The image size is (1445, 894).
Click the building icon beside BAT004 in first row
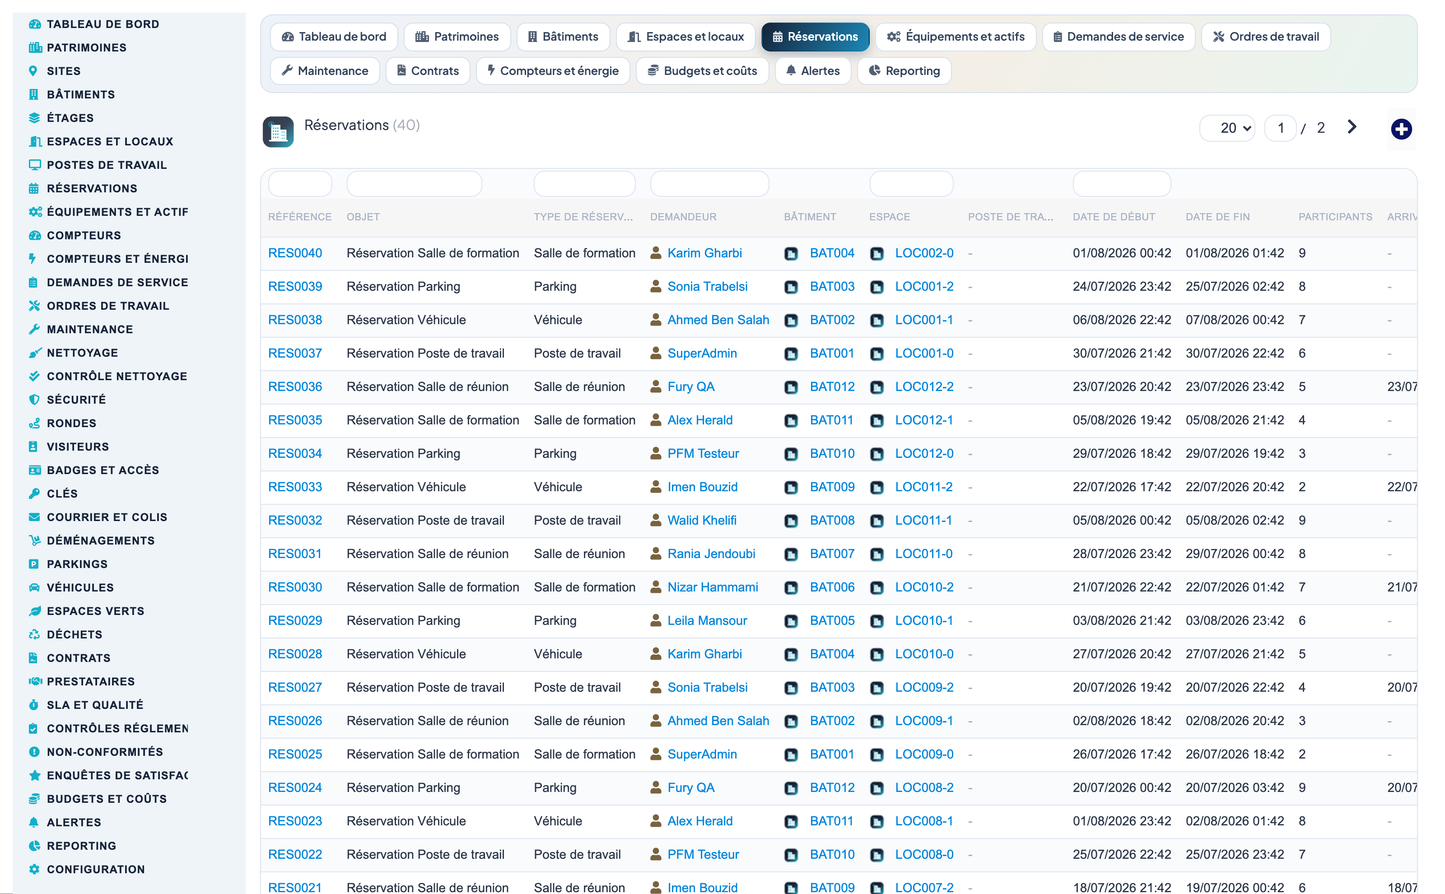click(x=791, y=254)
